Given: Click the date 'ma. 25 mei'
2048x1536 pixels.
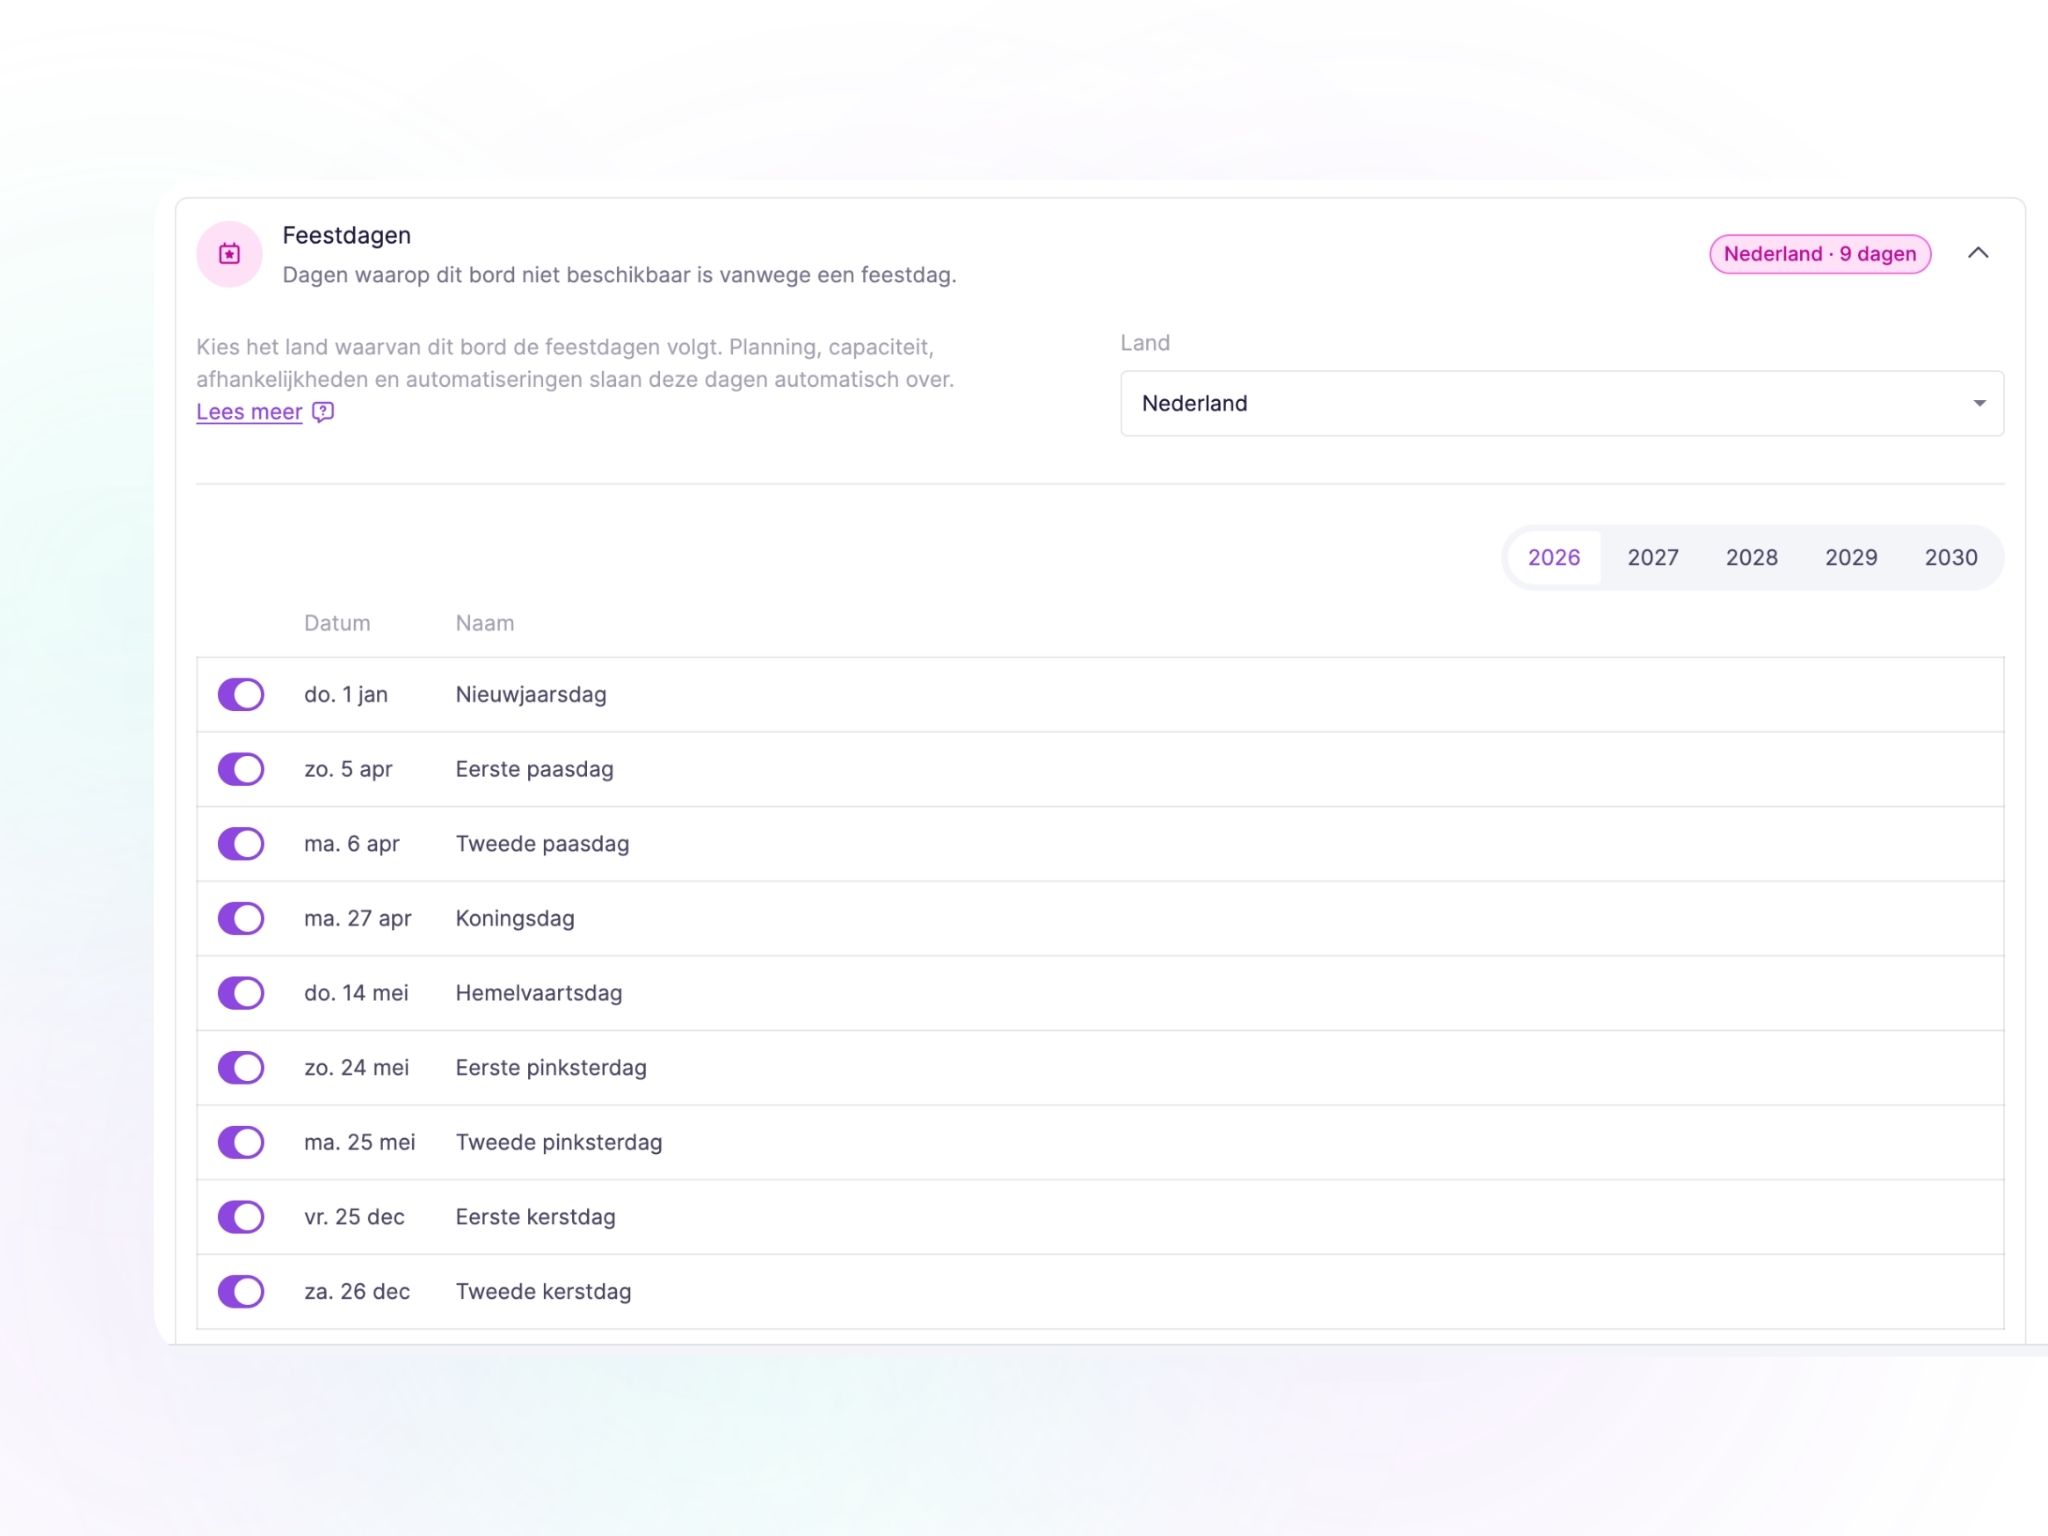Looking at the screenshot, I should click(360, 1142).
